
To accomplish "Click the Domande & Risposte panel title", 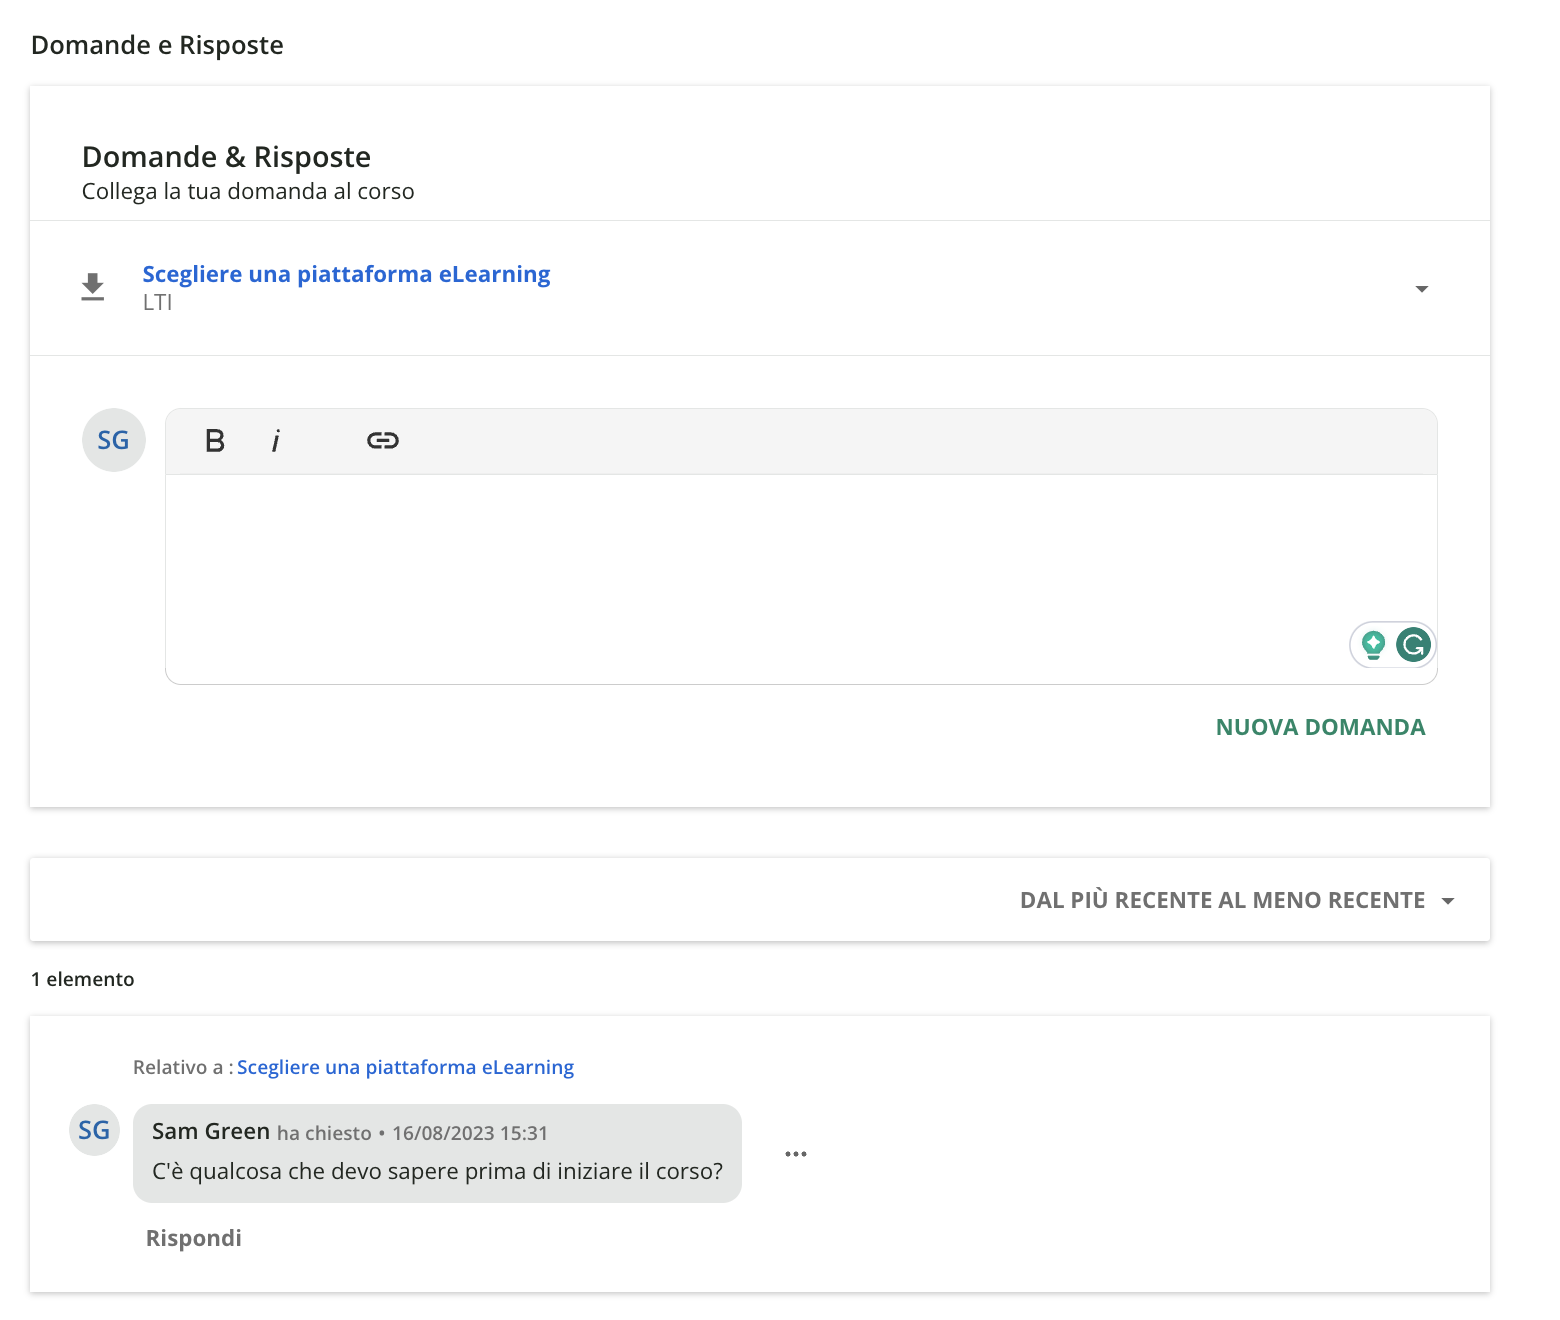I will pos(225,156).
